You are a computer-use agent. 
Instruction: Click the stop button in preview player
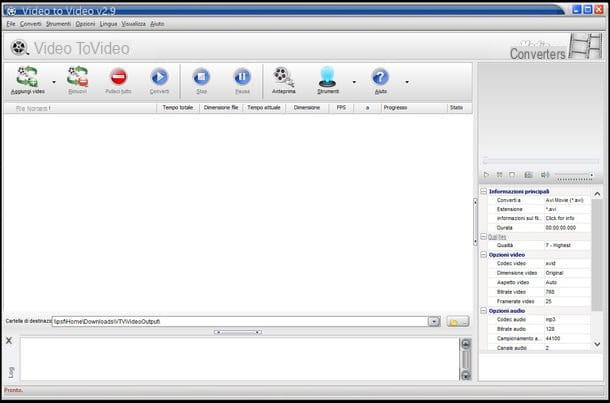pyautogui.click(x=512, y=175)
